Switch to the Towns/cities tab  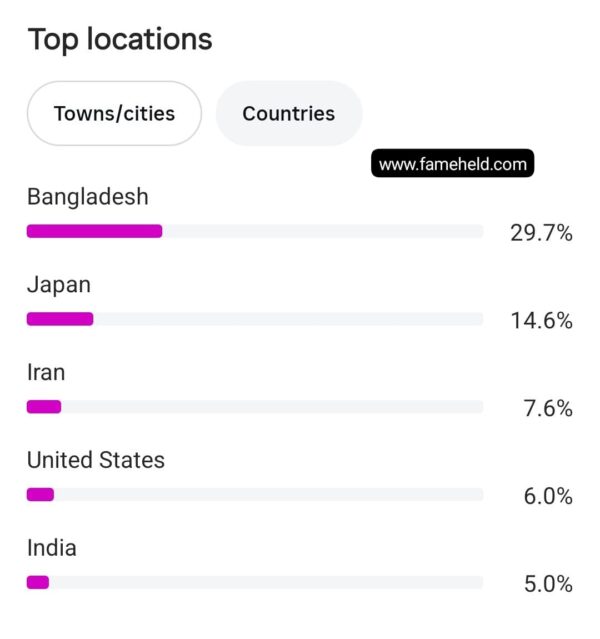(114, 113)
